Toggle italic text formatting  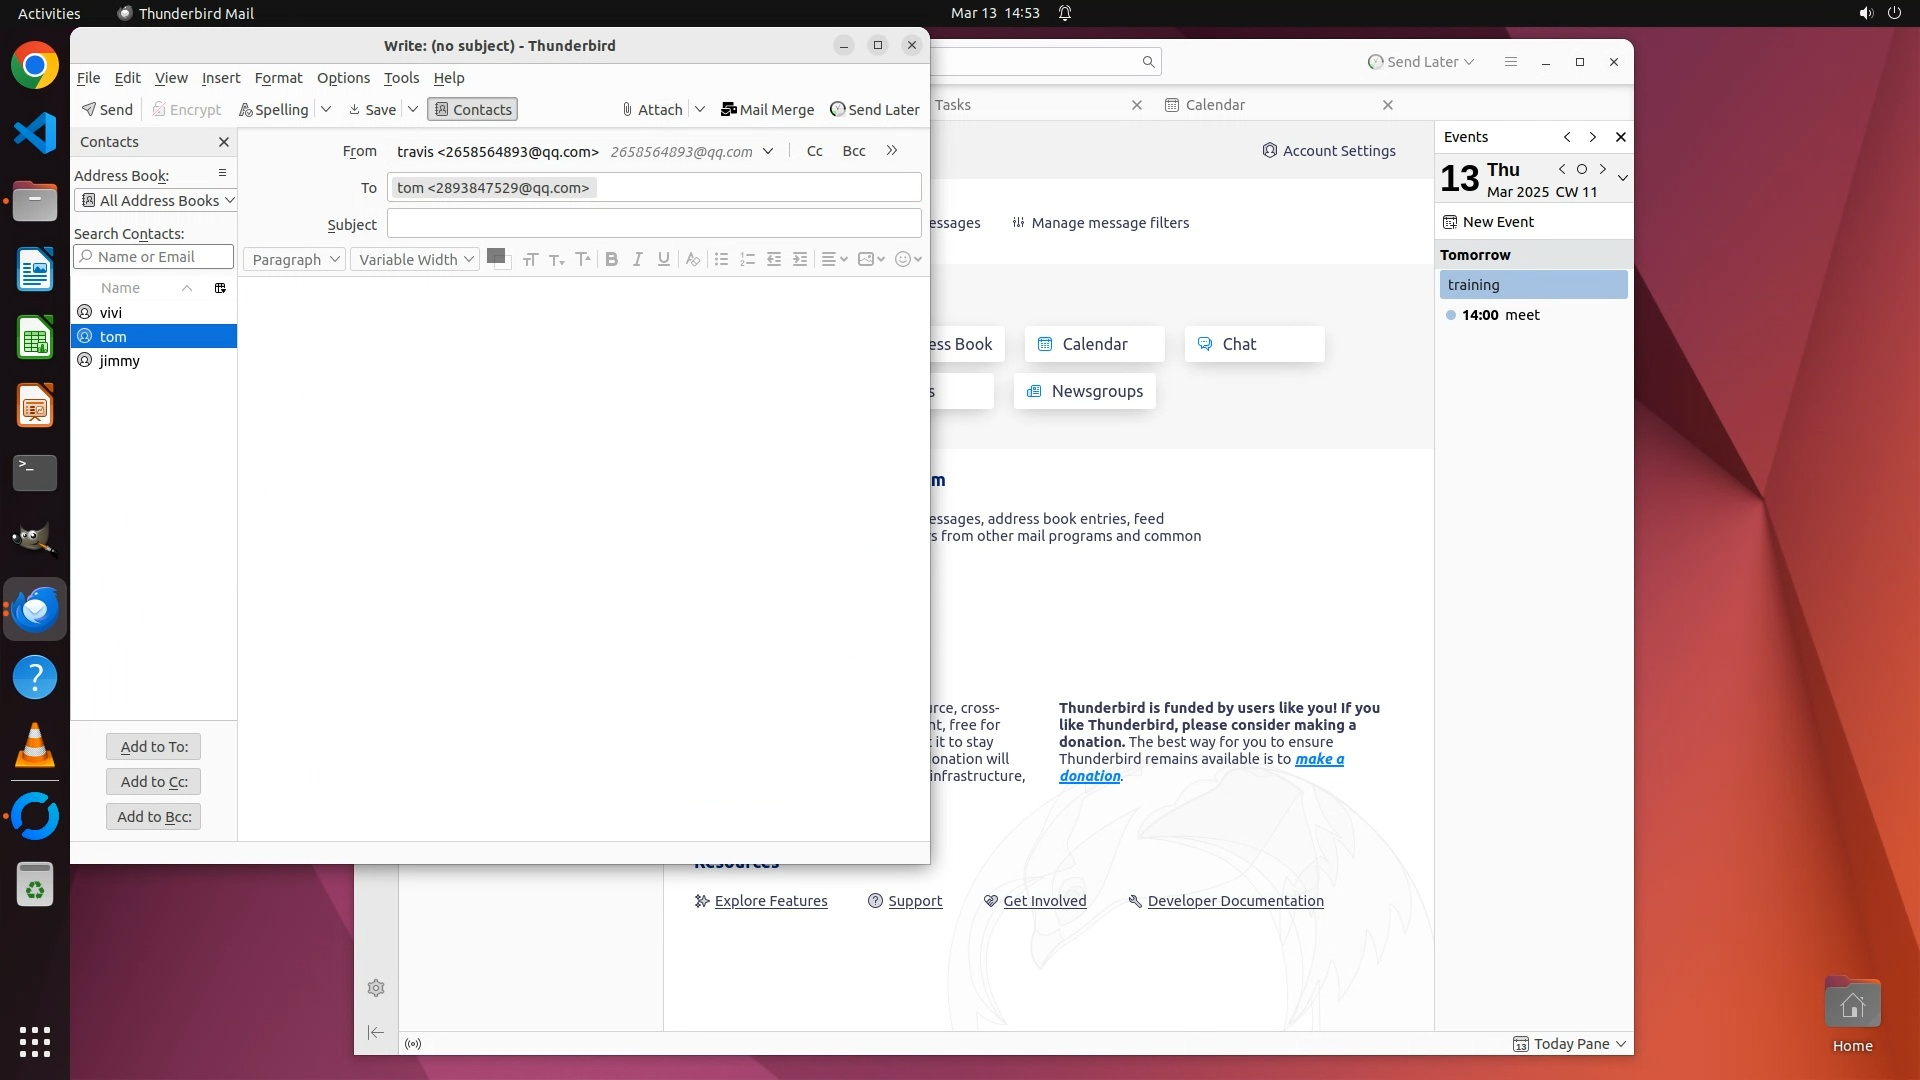coord(637,259)
